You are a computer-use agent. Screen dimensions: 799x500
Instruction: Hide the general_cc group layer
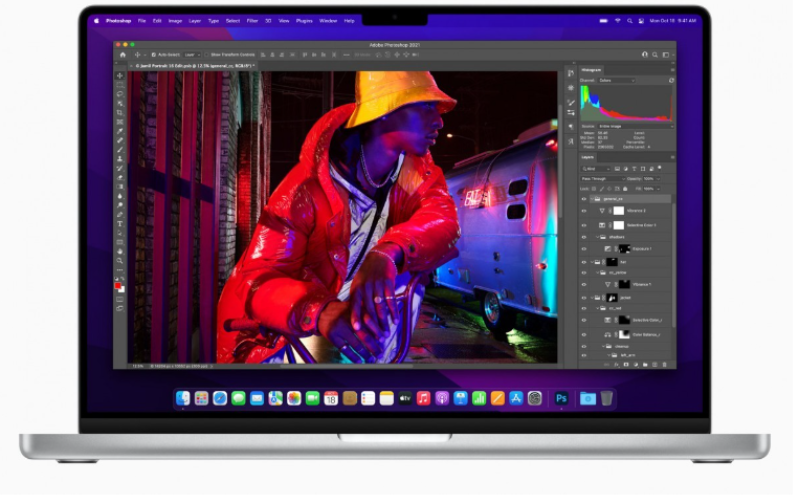pos(584,199)
